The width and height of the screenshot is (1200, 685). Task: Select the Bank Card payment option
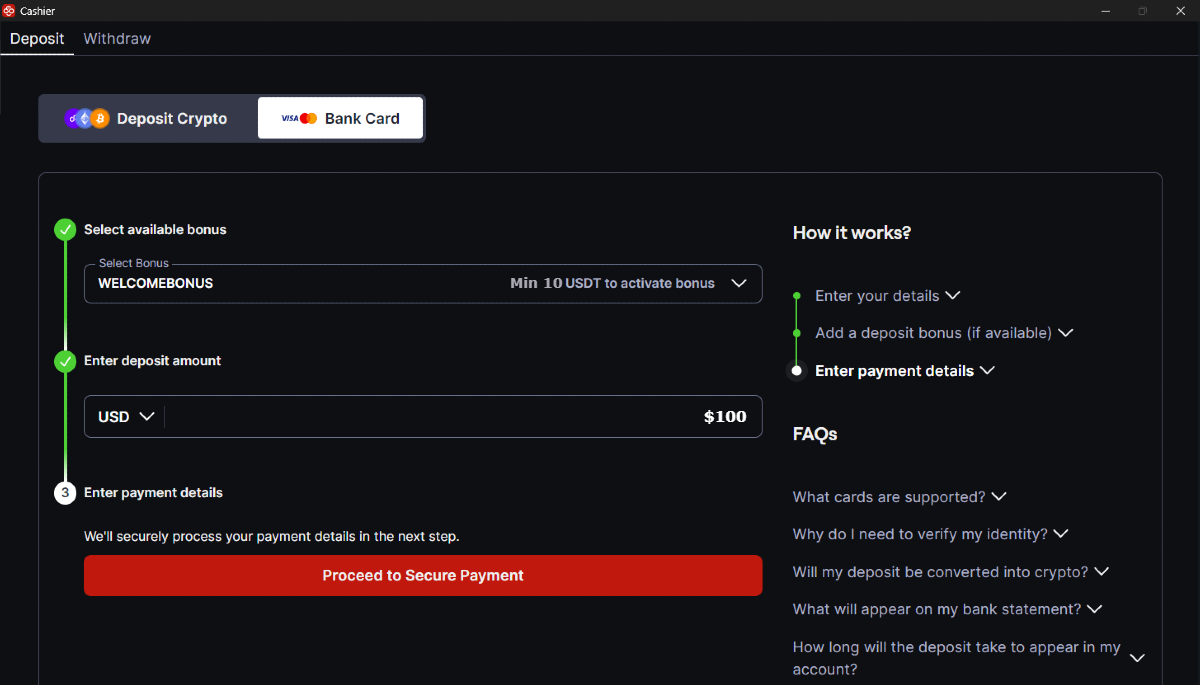tap(340, 118)
